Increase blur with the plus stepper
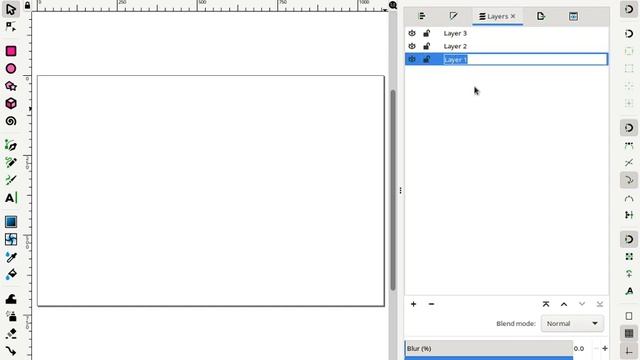The image size is (640, 360). [x=605, y=349]
